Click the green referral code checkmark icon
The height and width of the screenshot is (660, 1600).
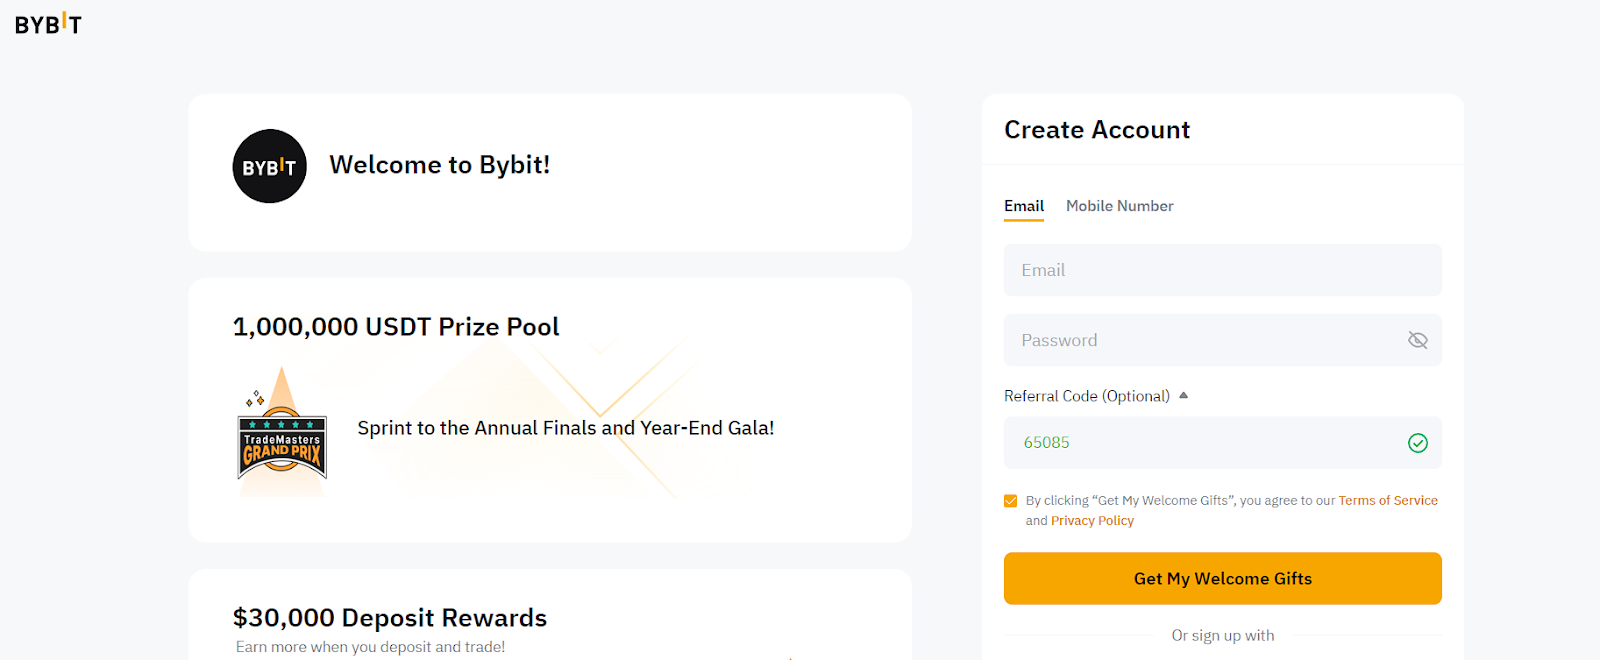[x=1417, y=443]
